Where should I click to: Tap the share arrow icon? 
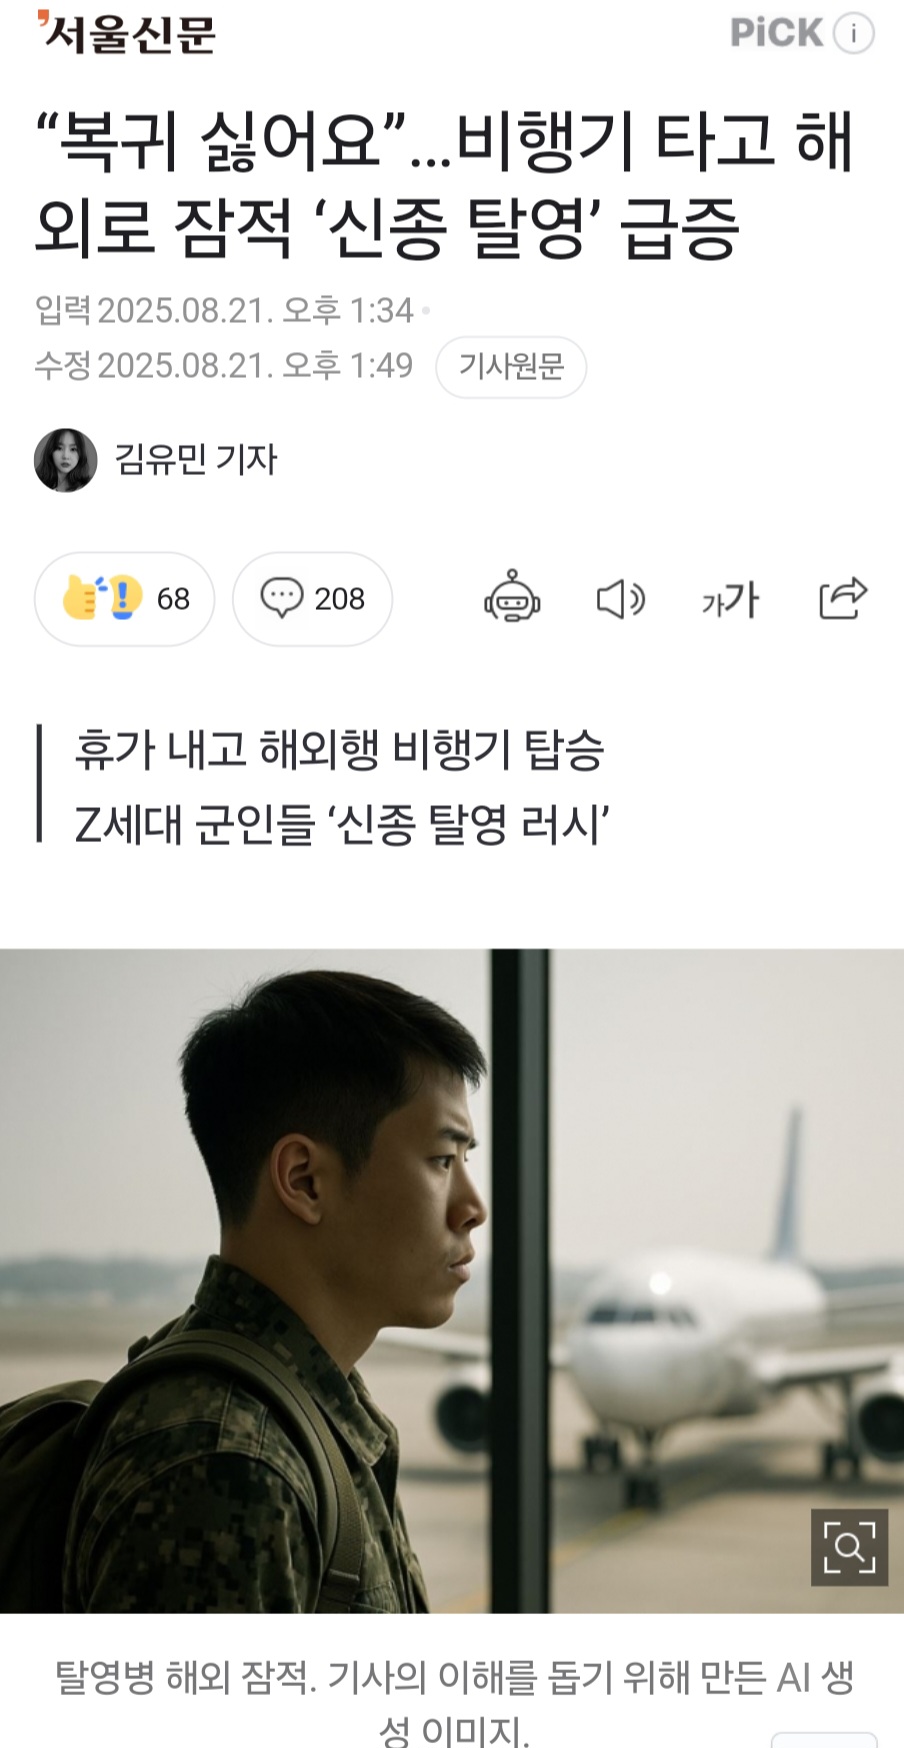pyautogui.click(x=842, y=598)
